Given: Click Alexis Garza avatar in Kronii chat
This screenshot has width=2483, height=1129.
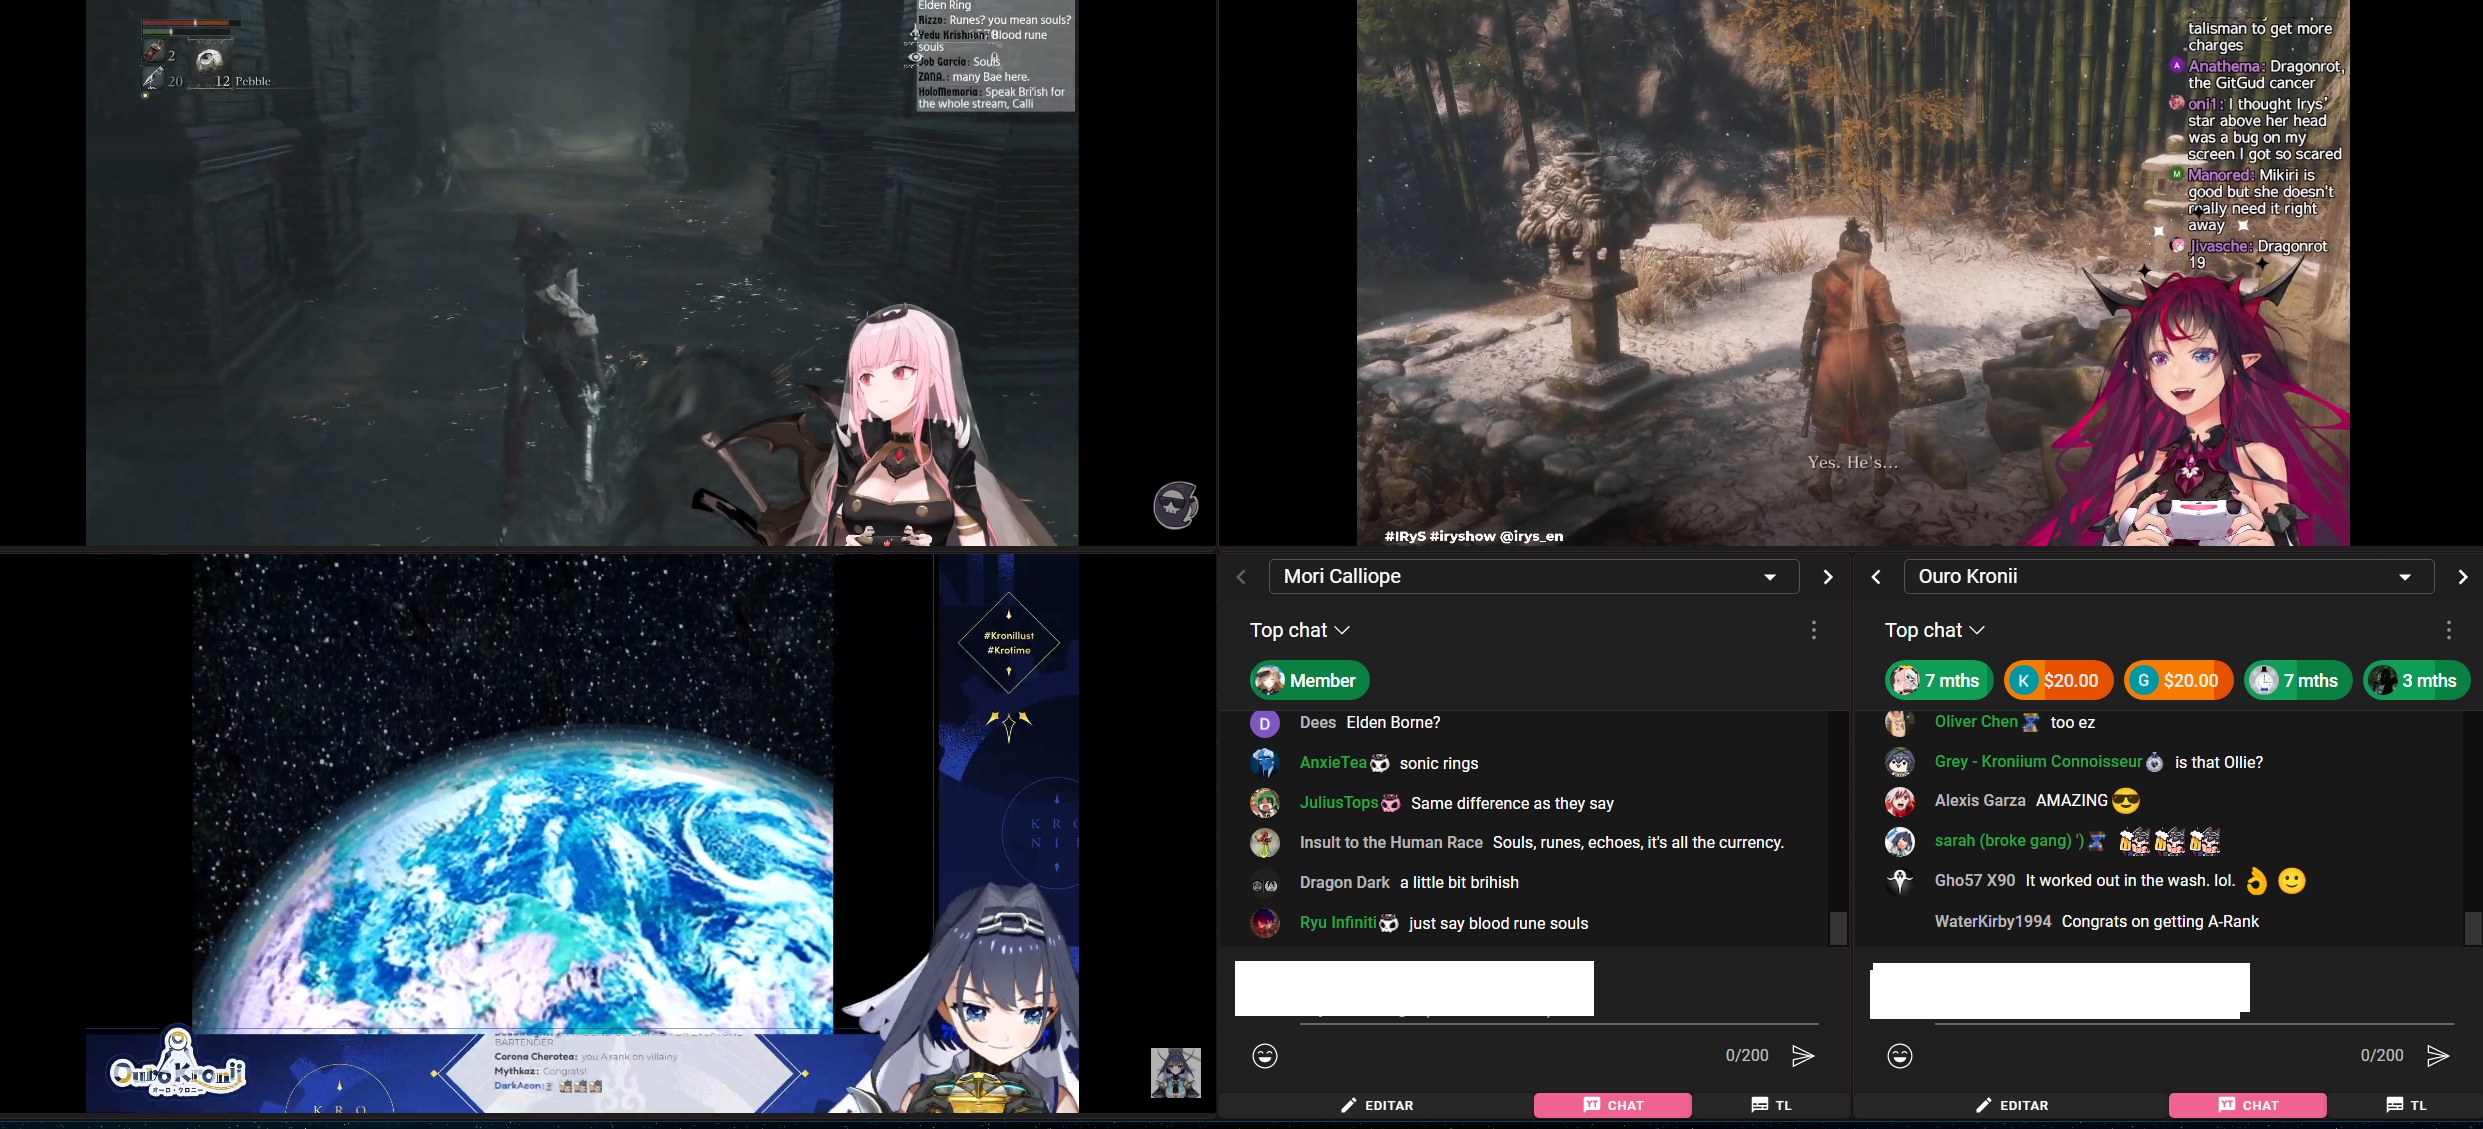Looking at the screenshot, I should point(1900,801).
